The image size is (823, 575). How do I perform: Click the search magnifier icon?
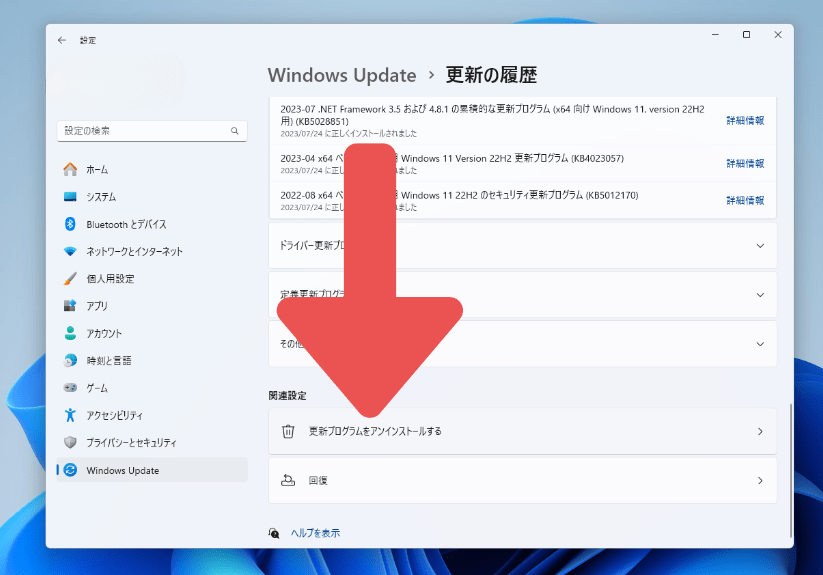click(235, 131)
